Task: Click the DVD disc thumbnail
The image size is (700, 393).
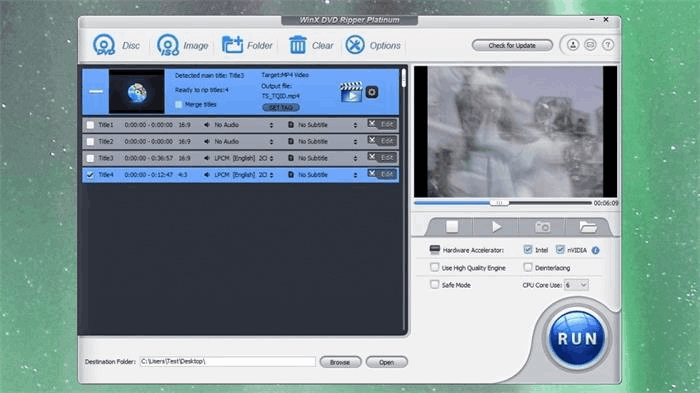Action: (x=137, y=92)
